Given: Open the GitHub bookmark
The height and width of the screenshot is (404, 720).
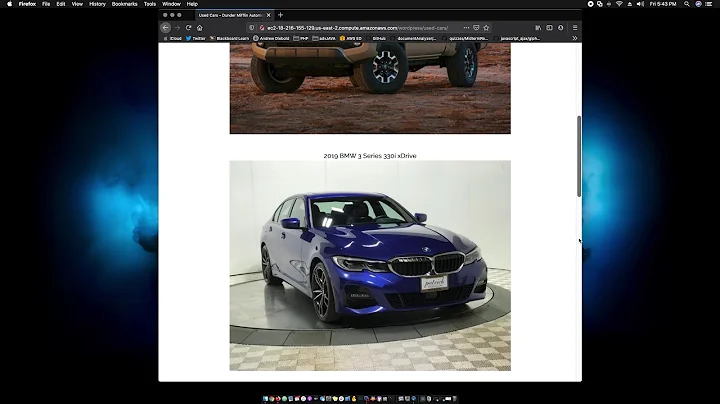Looking at the screenshot, I should [x=376, y=39].
